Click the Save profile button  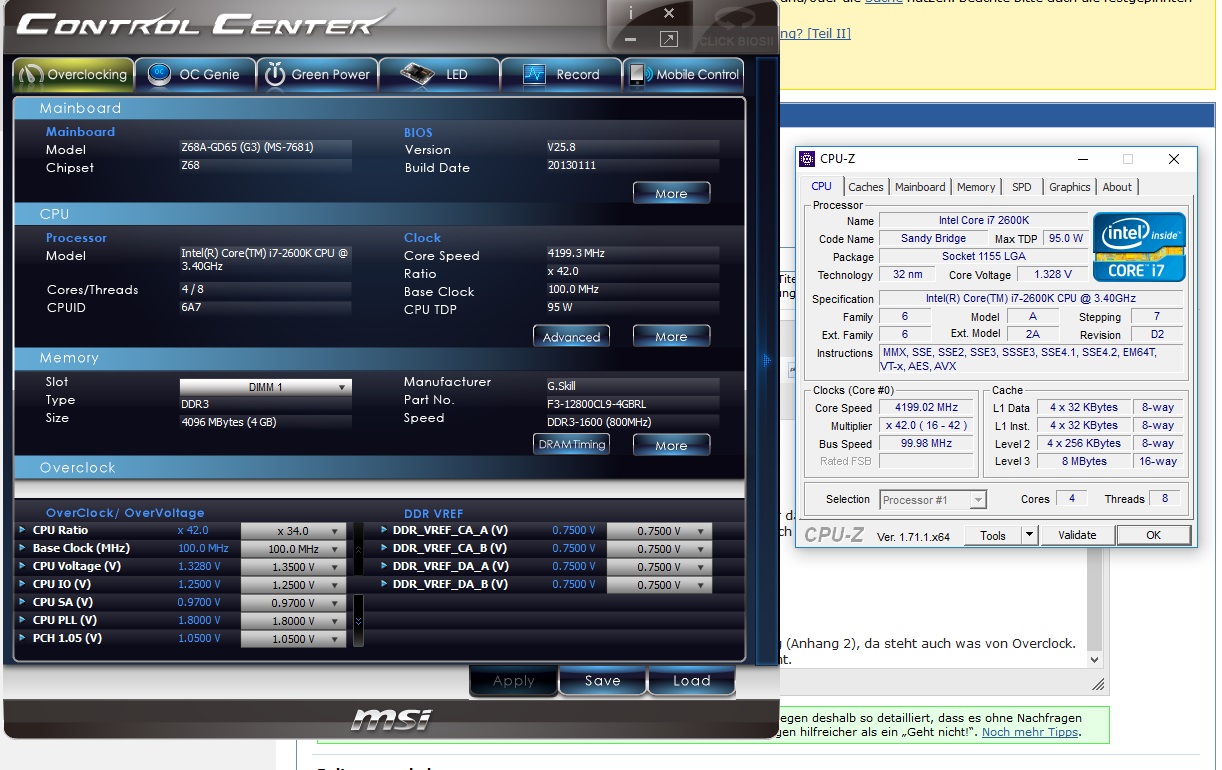click(x=602, y=680)
